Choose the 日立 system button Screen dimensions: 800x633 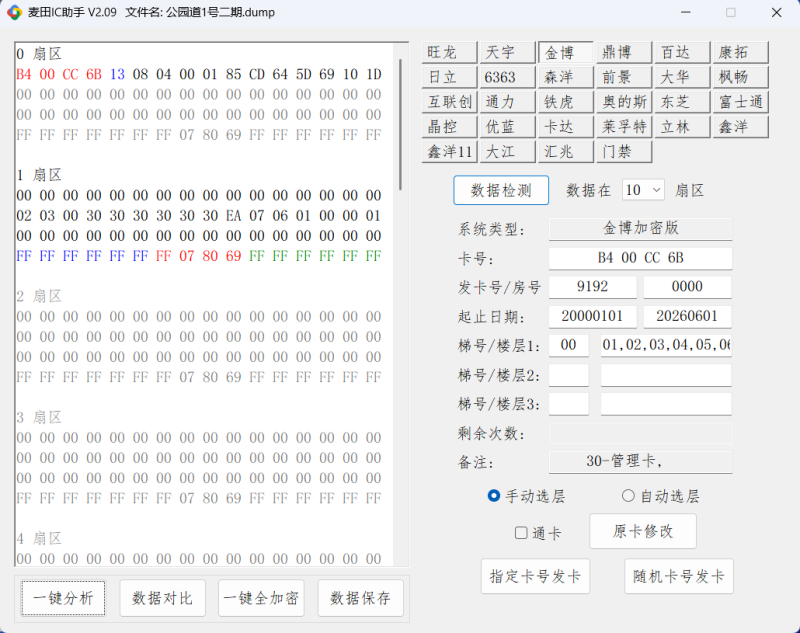[x=449, y=77]
